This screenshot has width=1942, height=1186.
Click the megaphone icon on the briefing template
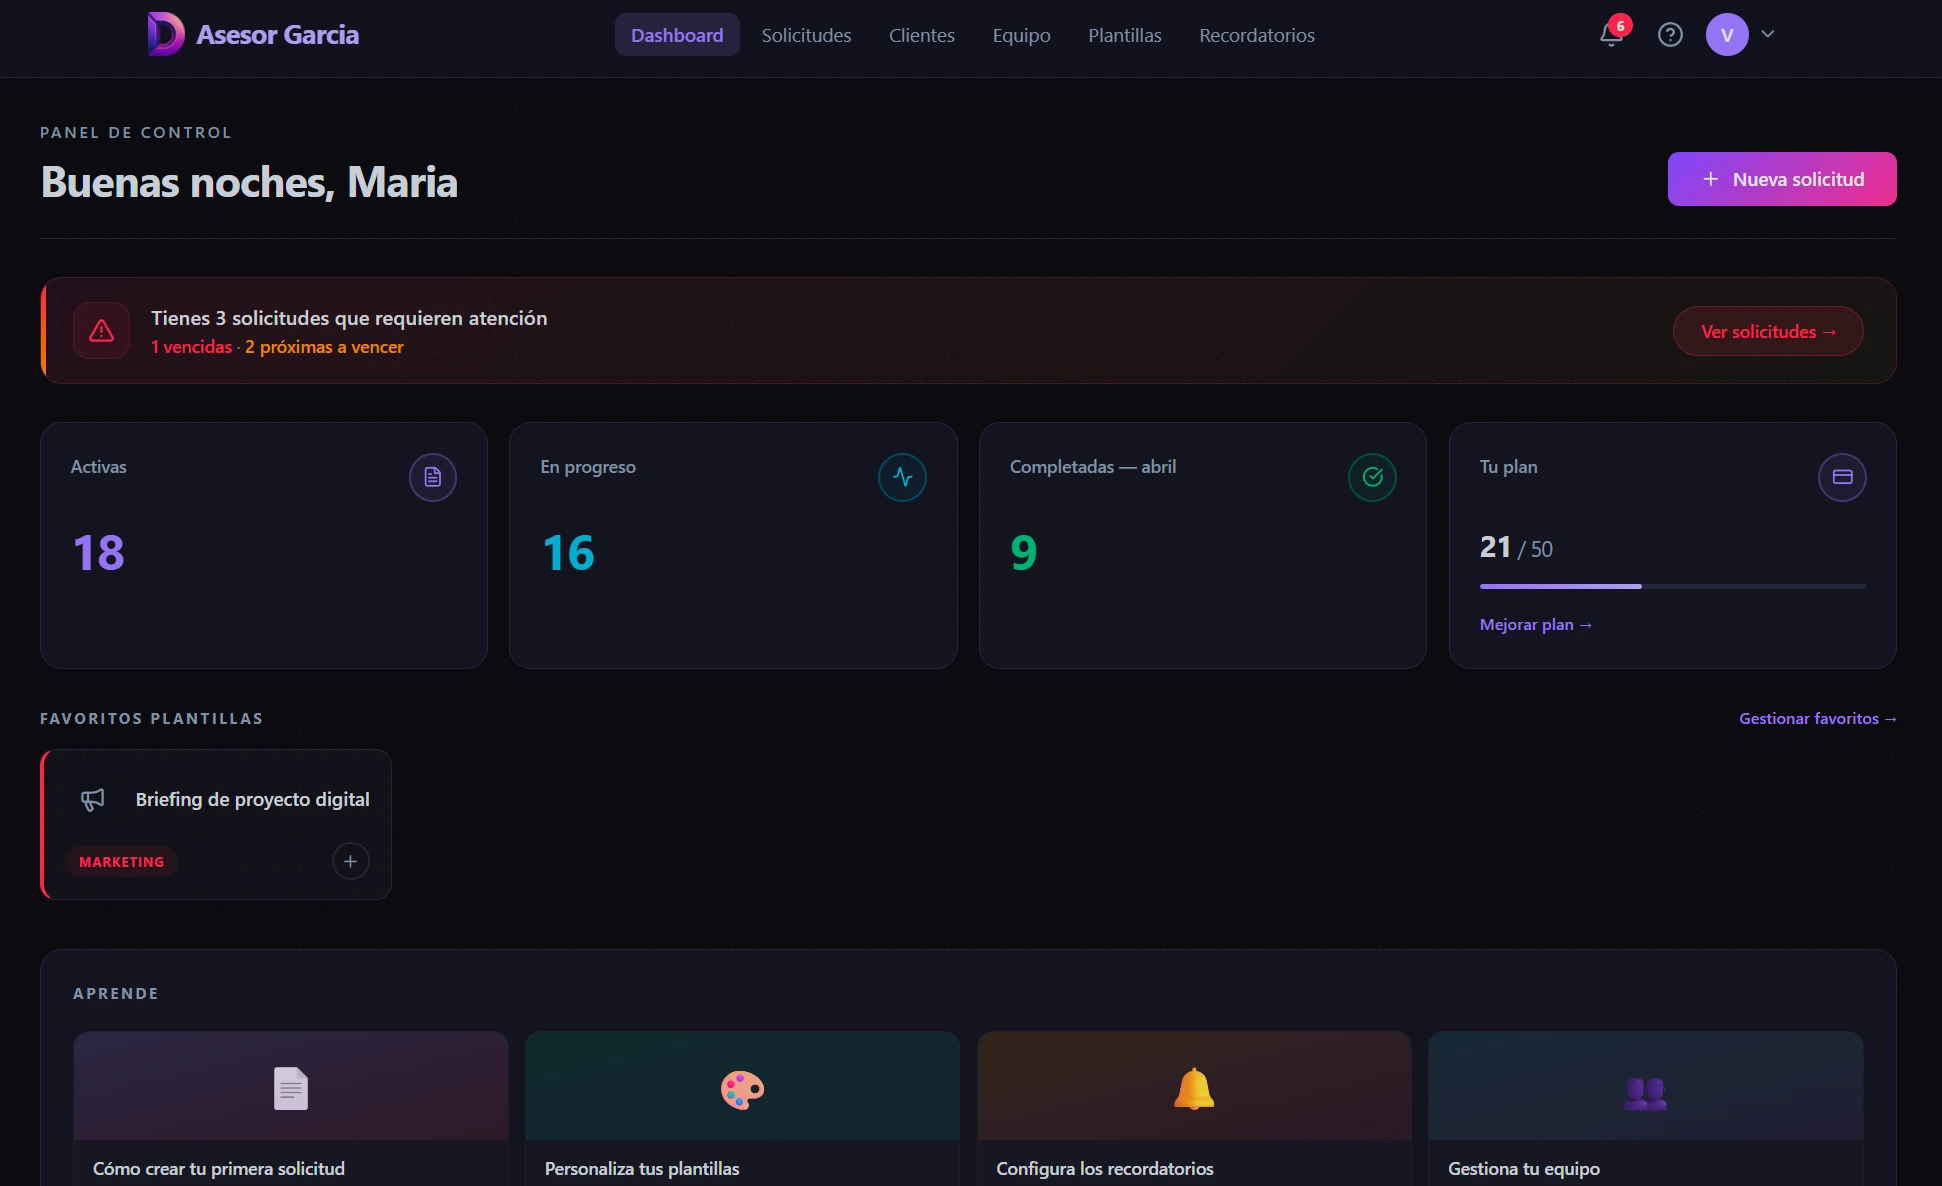[x=92, y=799]
